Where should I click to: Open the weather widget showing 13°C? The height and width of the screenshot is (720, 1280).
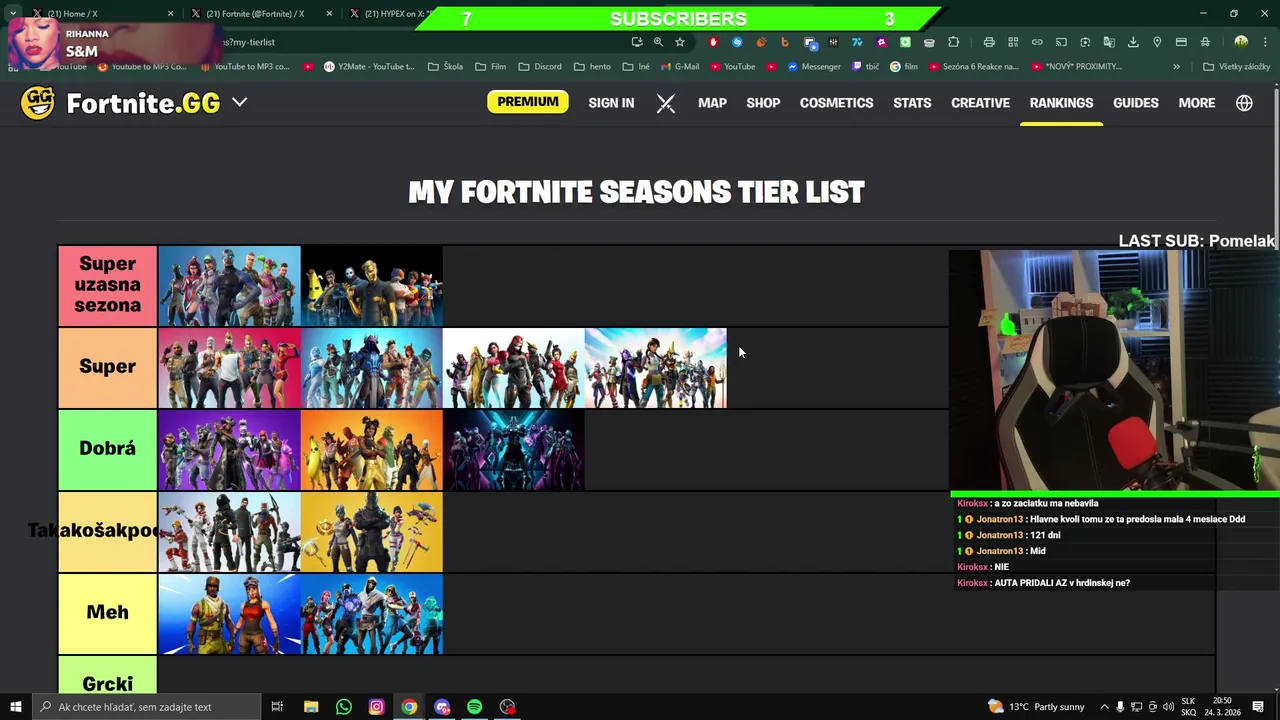coord(1036,707)
